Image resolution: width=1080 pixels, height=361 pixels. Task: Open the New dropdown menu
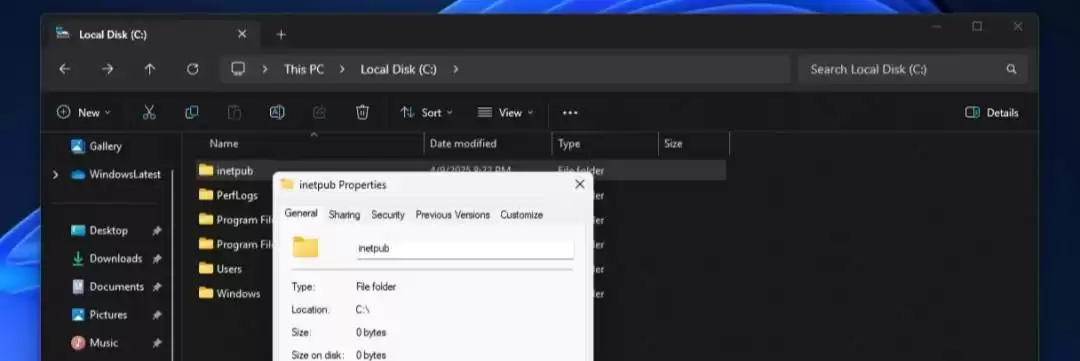coord(83,112)
